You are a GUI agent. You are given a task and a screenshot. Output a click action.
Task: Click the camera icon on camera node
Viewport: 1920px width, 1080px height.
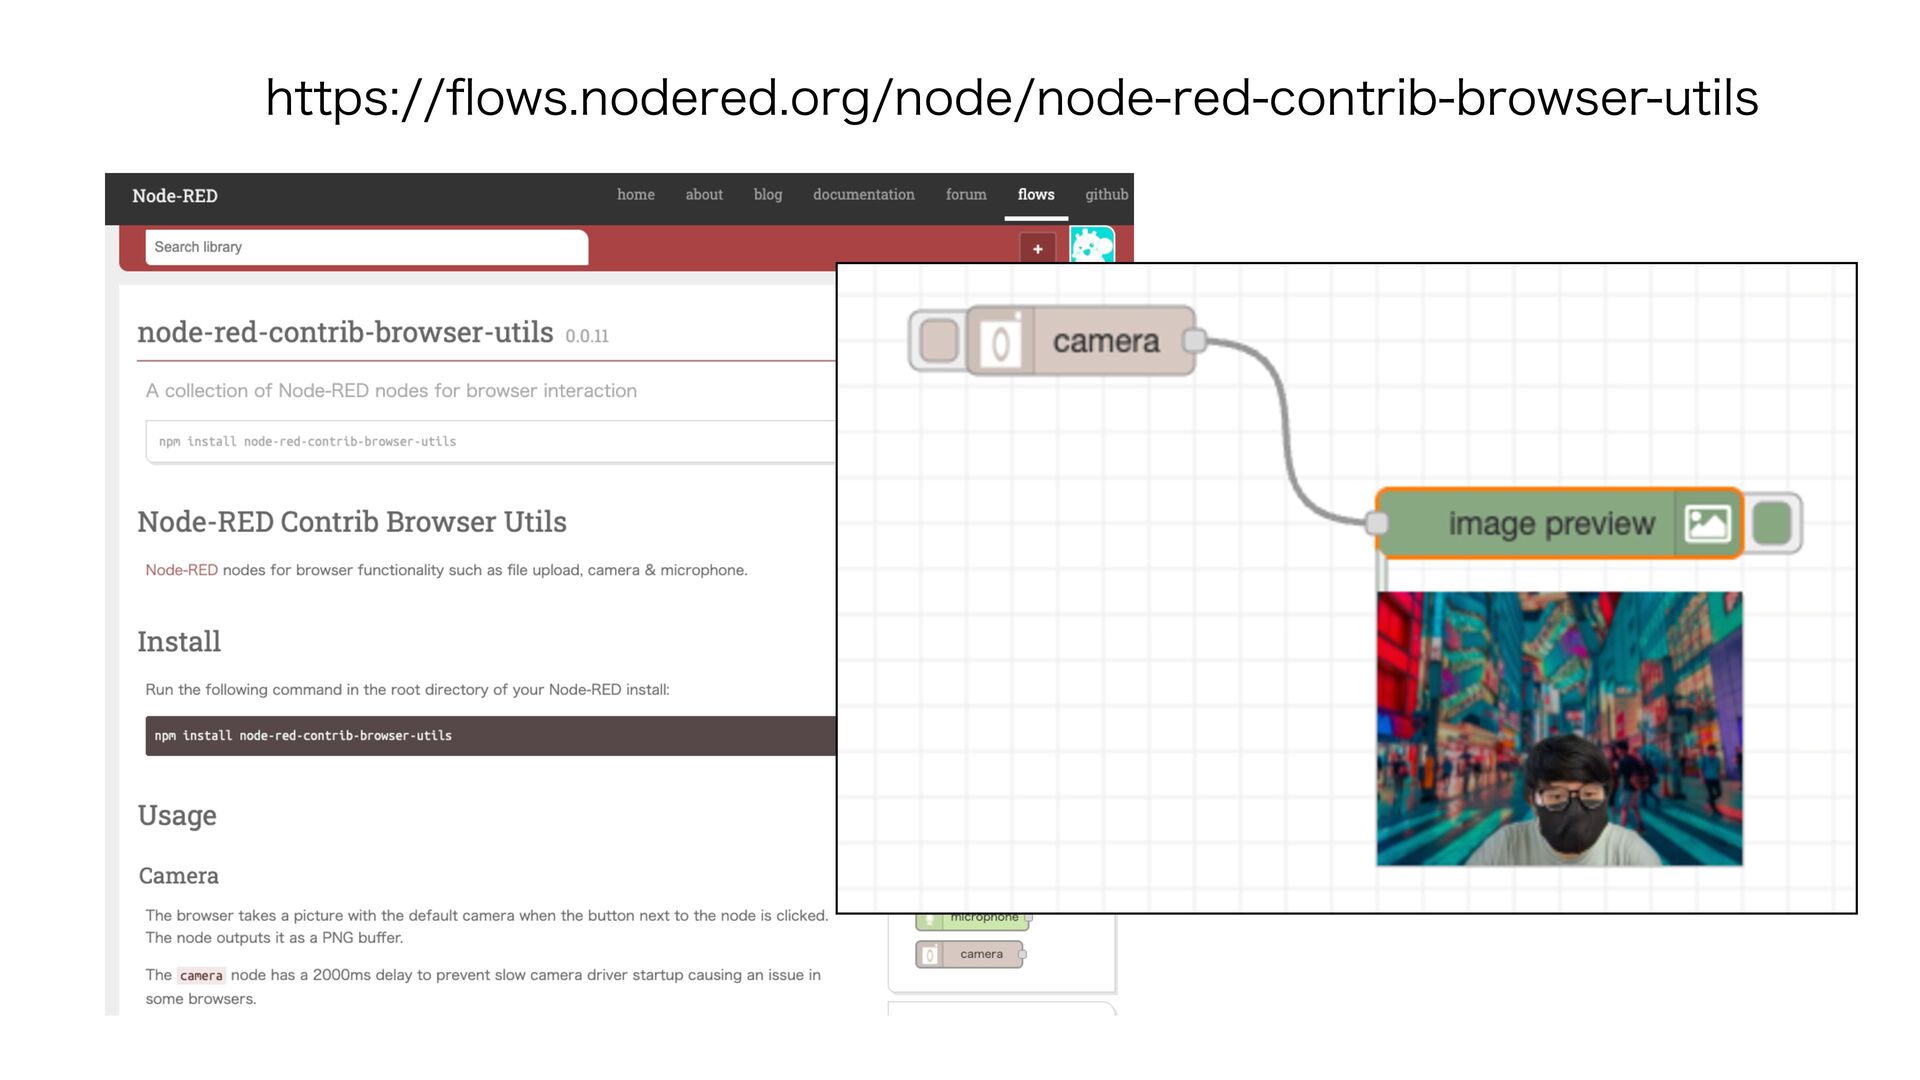pyautogui.click(x=1000, y=343)
